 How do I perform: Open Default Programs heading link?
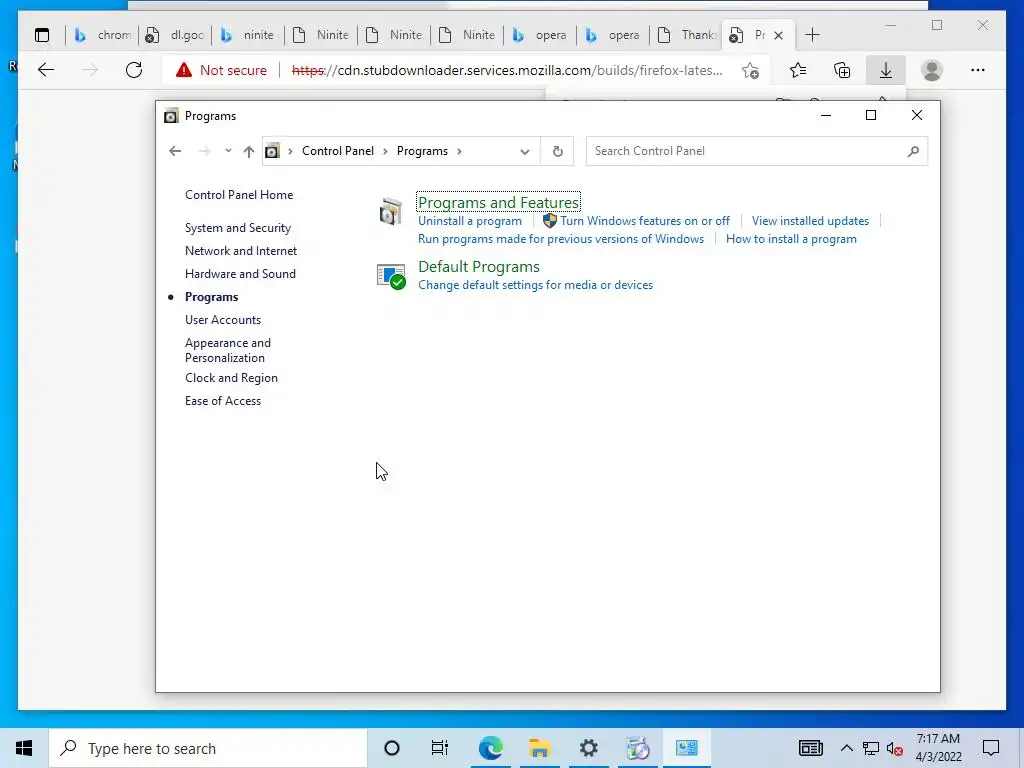click(479, 266)
